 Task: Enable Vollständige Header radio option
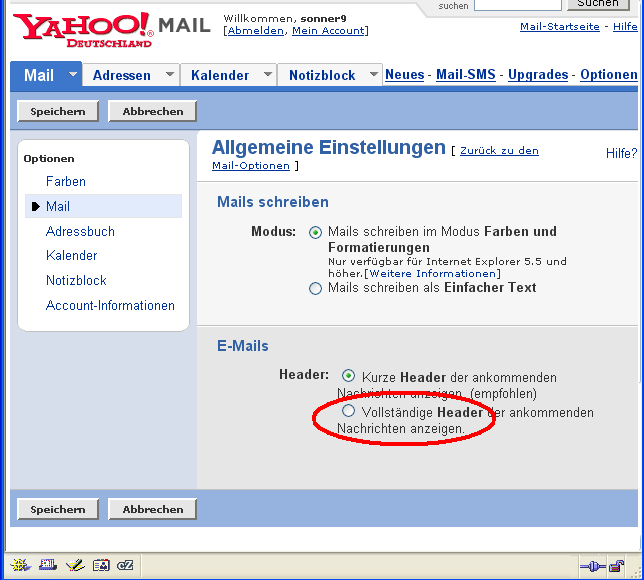pyautogui.click(x=348, y=410)
